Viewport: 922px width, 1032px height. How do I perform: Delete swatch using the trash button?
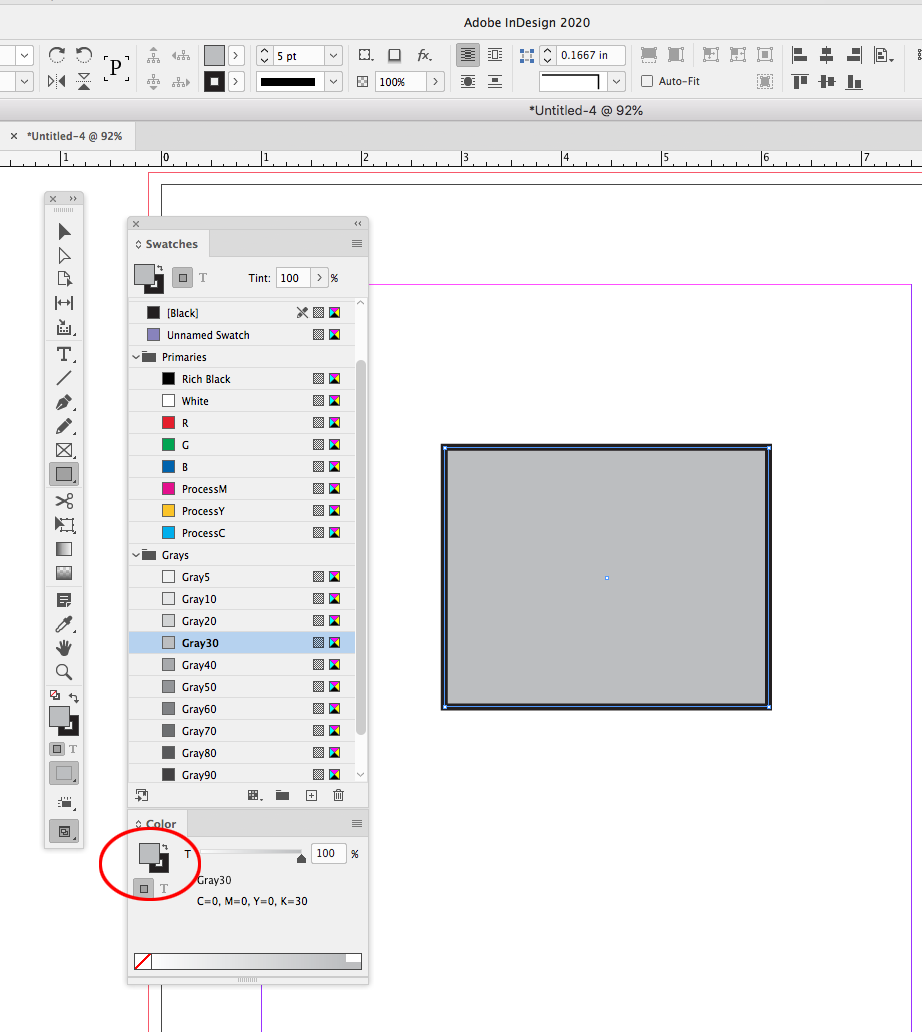pyautogui.click(x=338, y=795)
